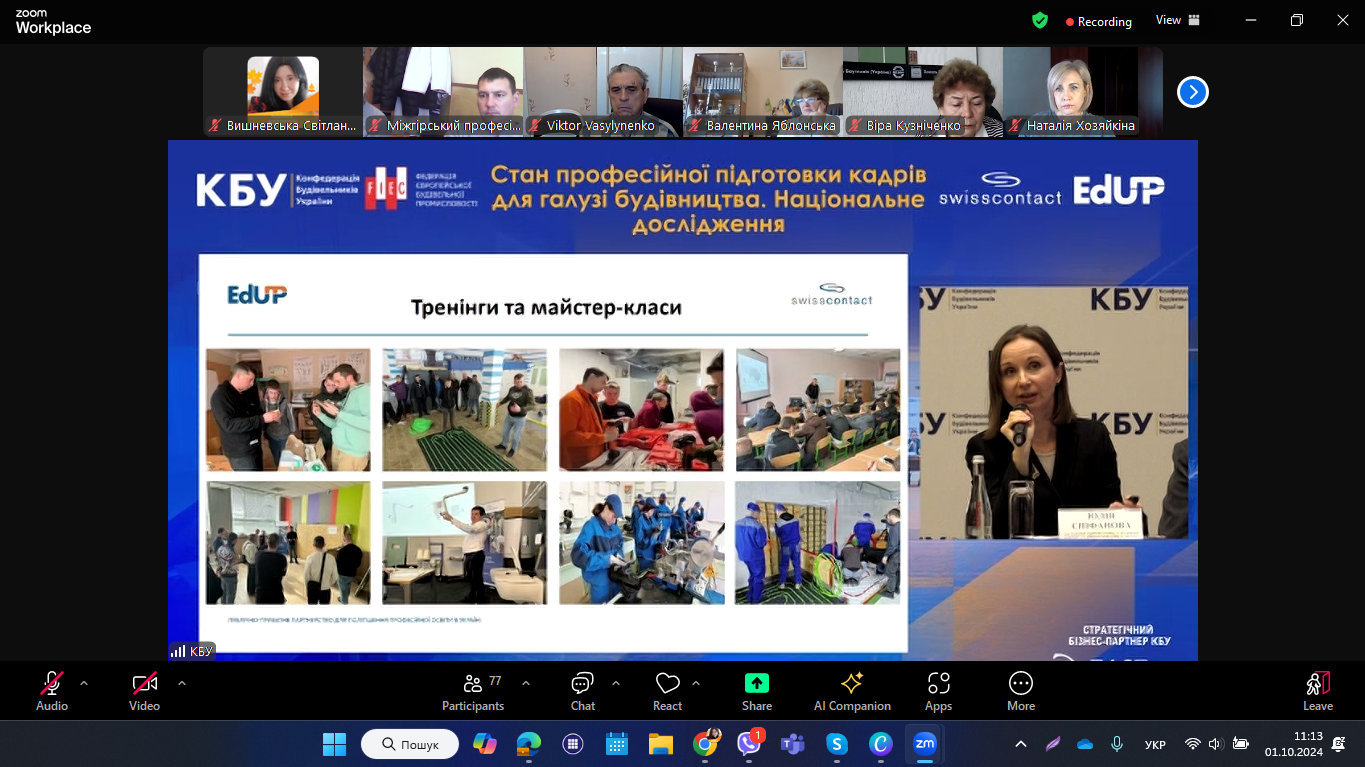Open the React emoji menu
The height and width of the screenshot is (767, 1365).
(667, 690)
